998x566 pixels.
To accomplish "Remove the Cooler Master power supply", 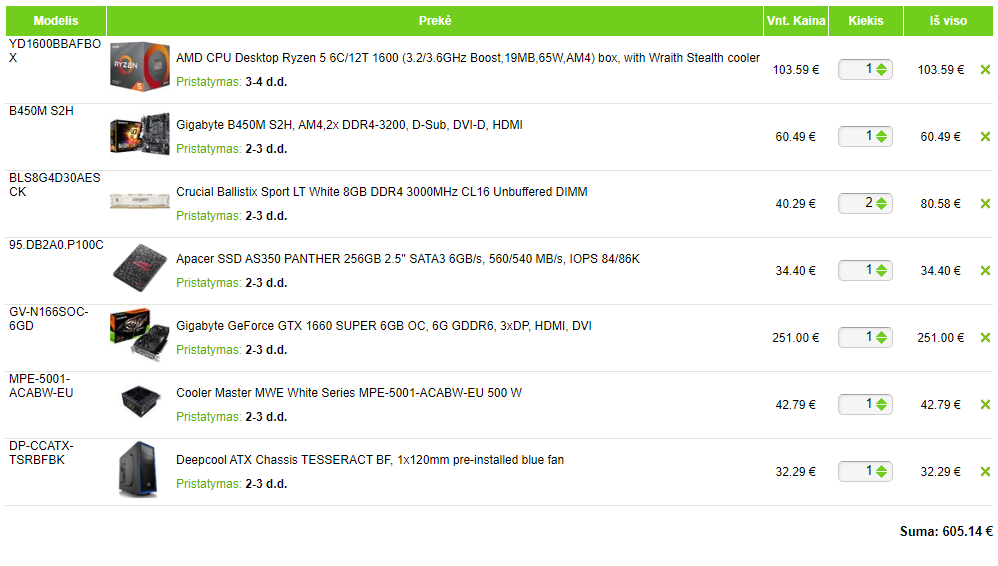I will tap(985, 405).
